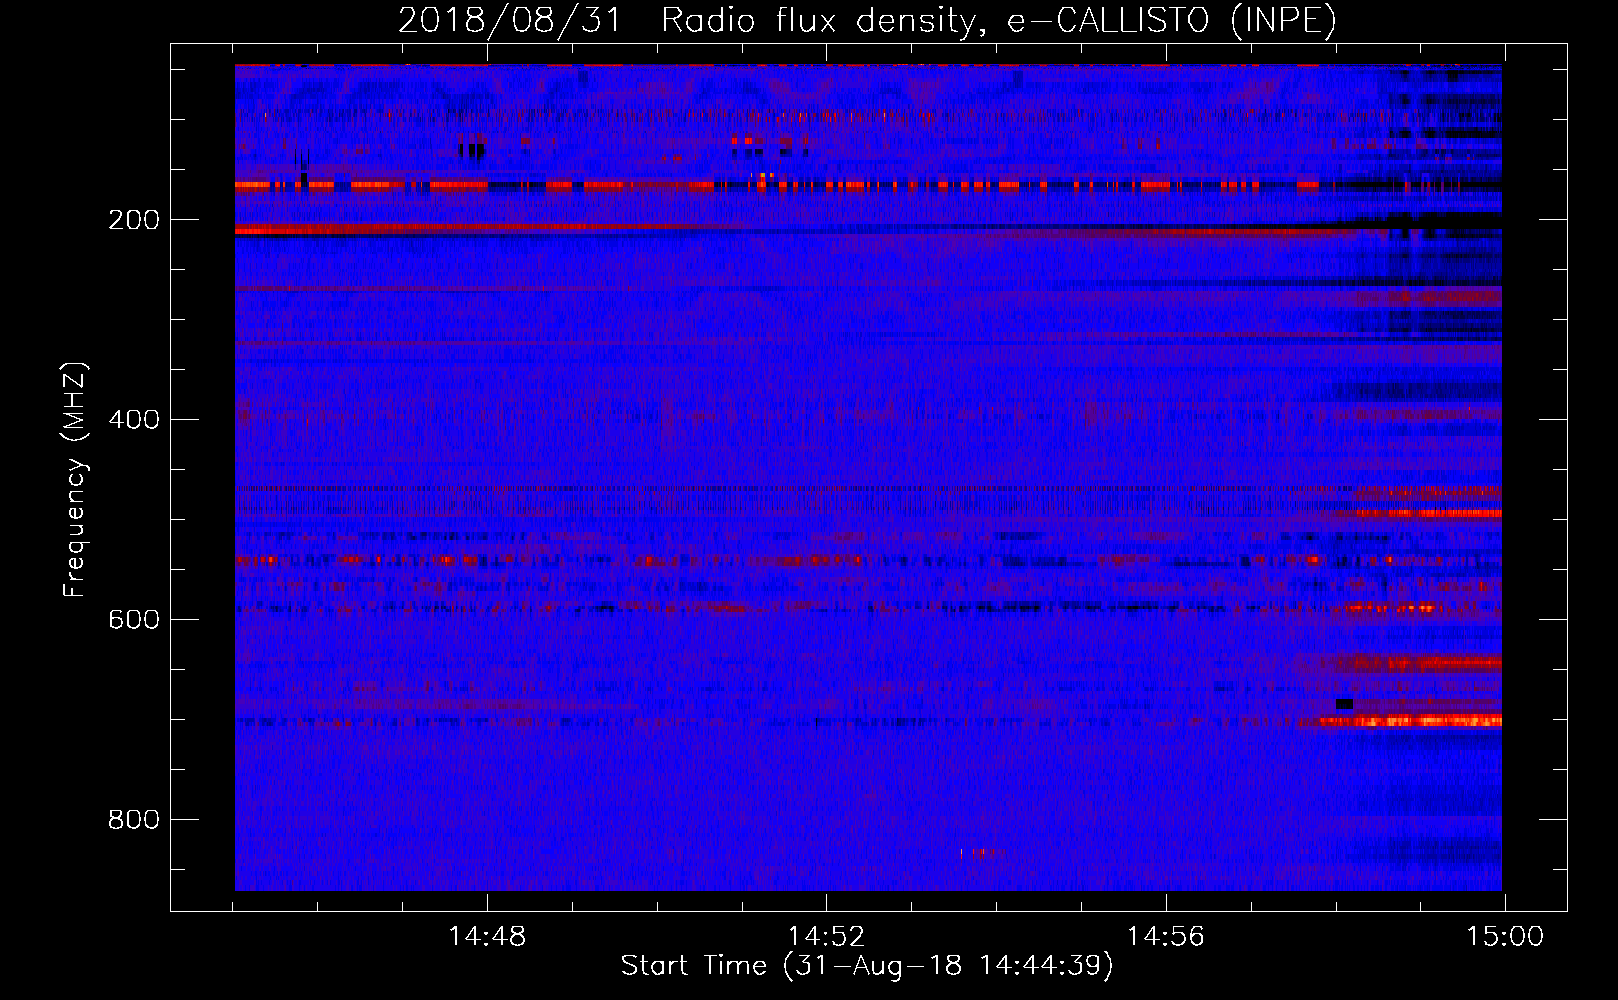Click the 14:48 time tick label

(x=487, y=937)
